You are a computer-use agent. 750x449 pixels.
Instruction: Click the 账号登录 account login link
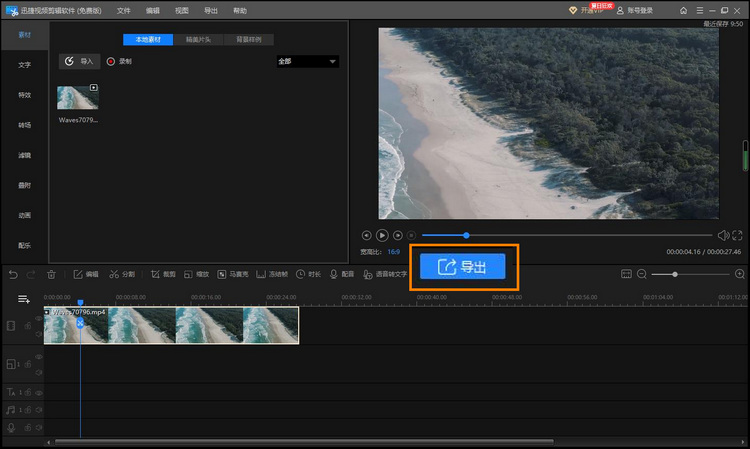point(635,11)
